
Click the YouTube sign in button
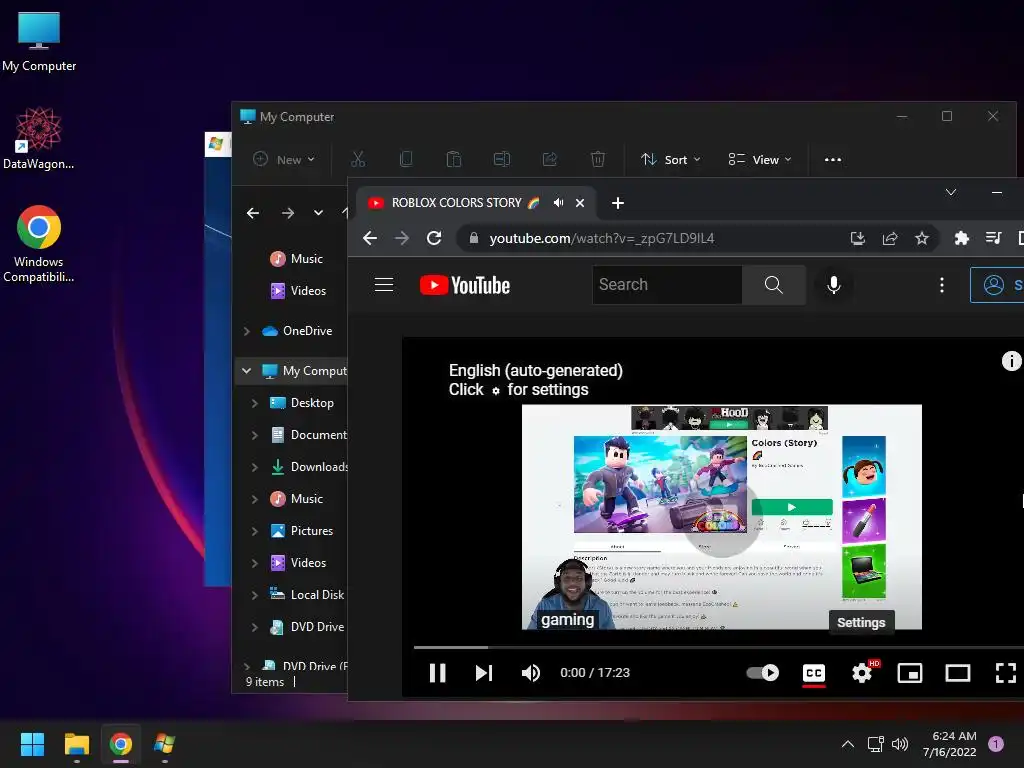coord(997,285)
